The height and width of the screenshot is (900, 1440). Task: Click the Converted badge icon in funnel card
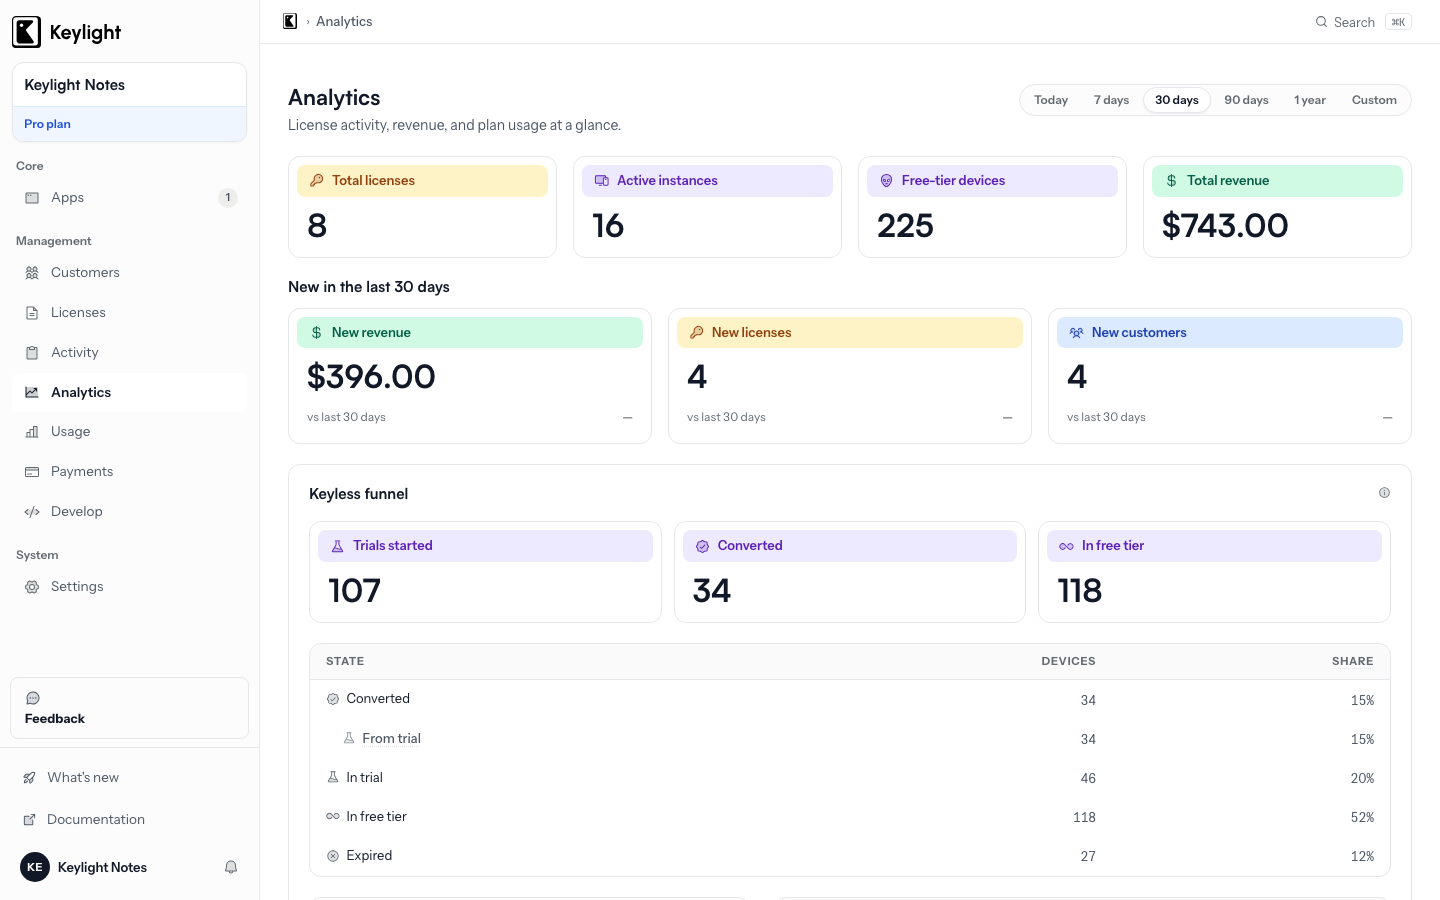click(702, 546)
